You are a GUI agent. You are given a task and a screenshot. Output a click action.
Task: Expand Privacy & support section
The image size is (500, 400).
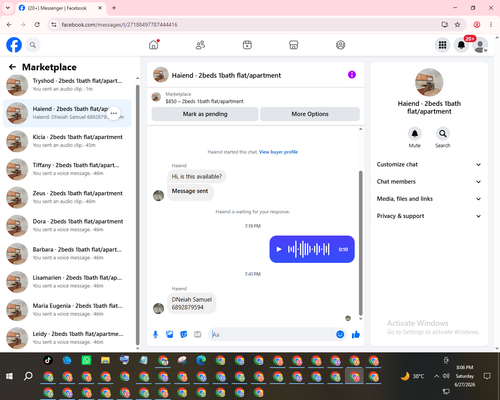tap(429, 216)
